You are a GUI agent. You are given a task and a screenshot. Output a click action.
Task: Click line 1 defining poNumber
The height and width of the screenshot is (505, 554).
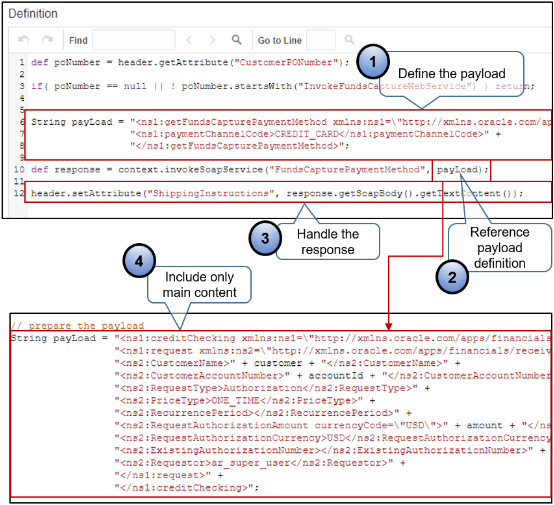(190, 63)
